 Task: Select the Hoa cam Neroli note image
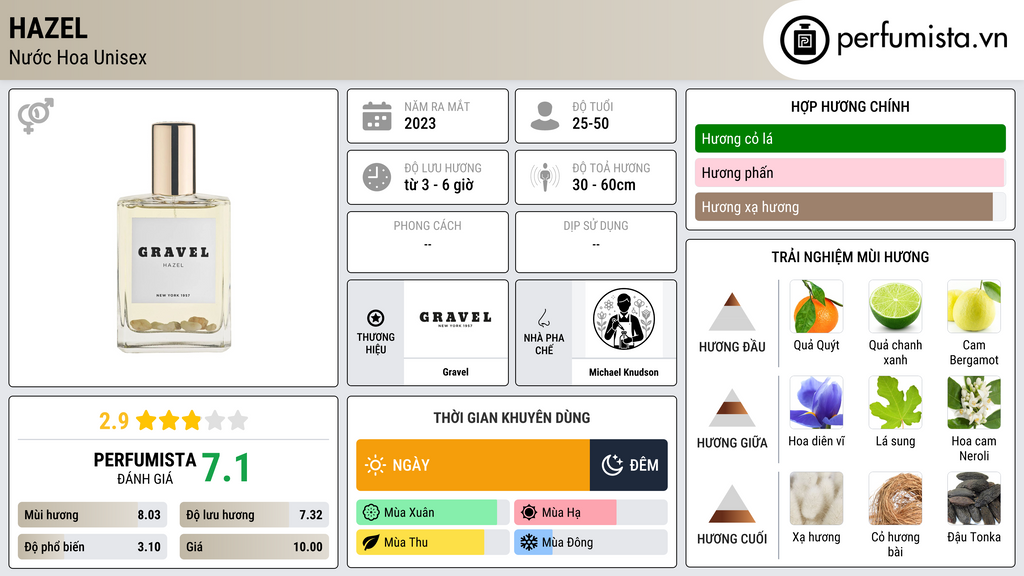point(974,403)
